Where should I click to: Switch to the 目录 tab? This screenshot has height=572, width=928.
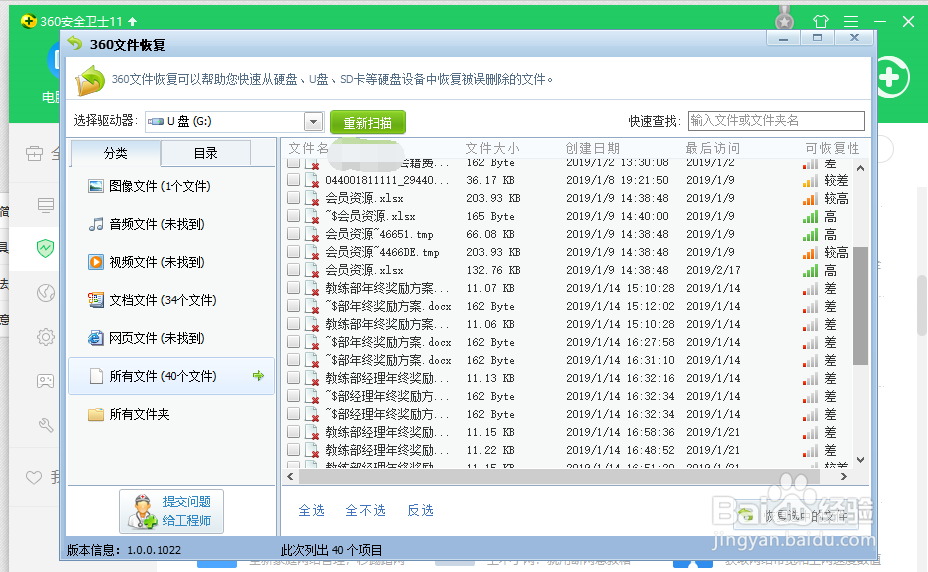(x=205, y=153)
